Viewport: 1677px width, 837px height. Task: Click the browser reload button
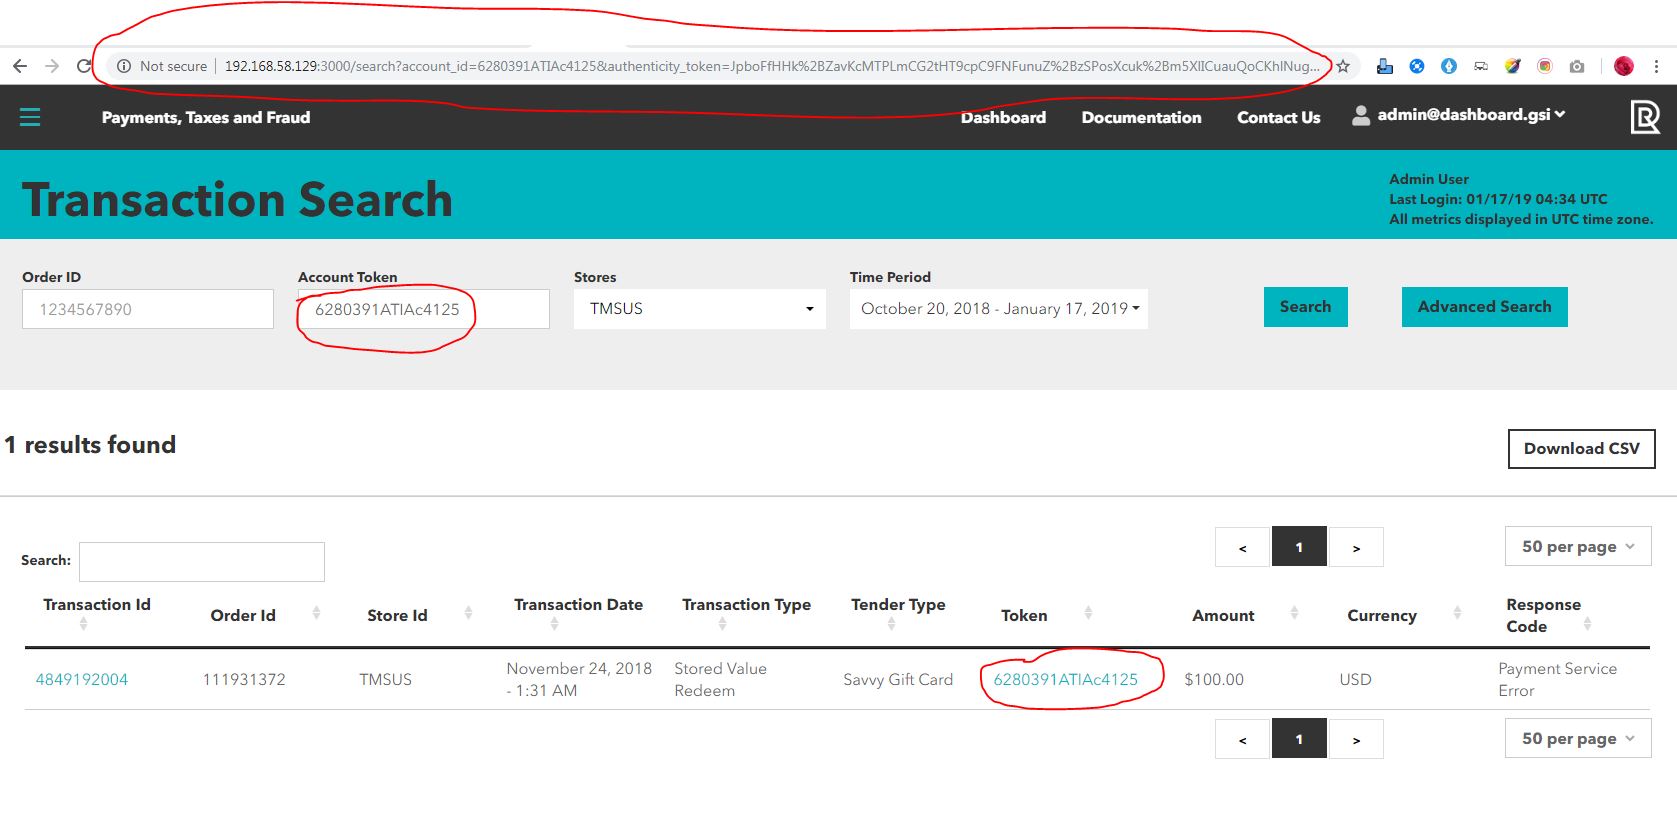84,66
